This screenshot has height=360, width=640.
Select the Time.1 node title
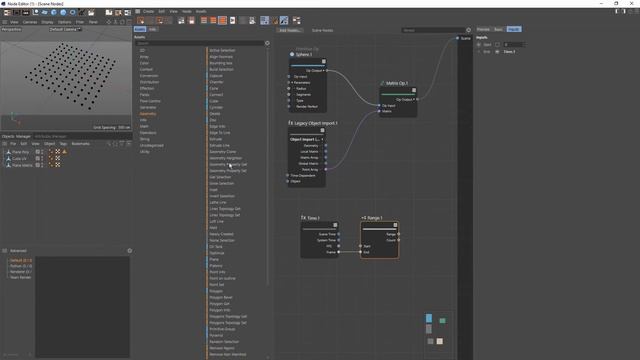coord(313,218)
